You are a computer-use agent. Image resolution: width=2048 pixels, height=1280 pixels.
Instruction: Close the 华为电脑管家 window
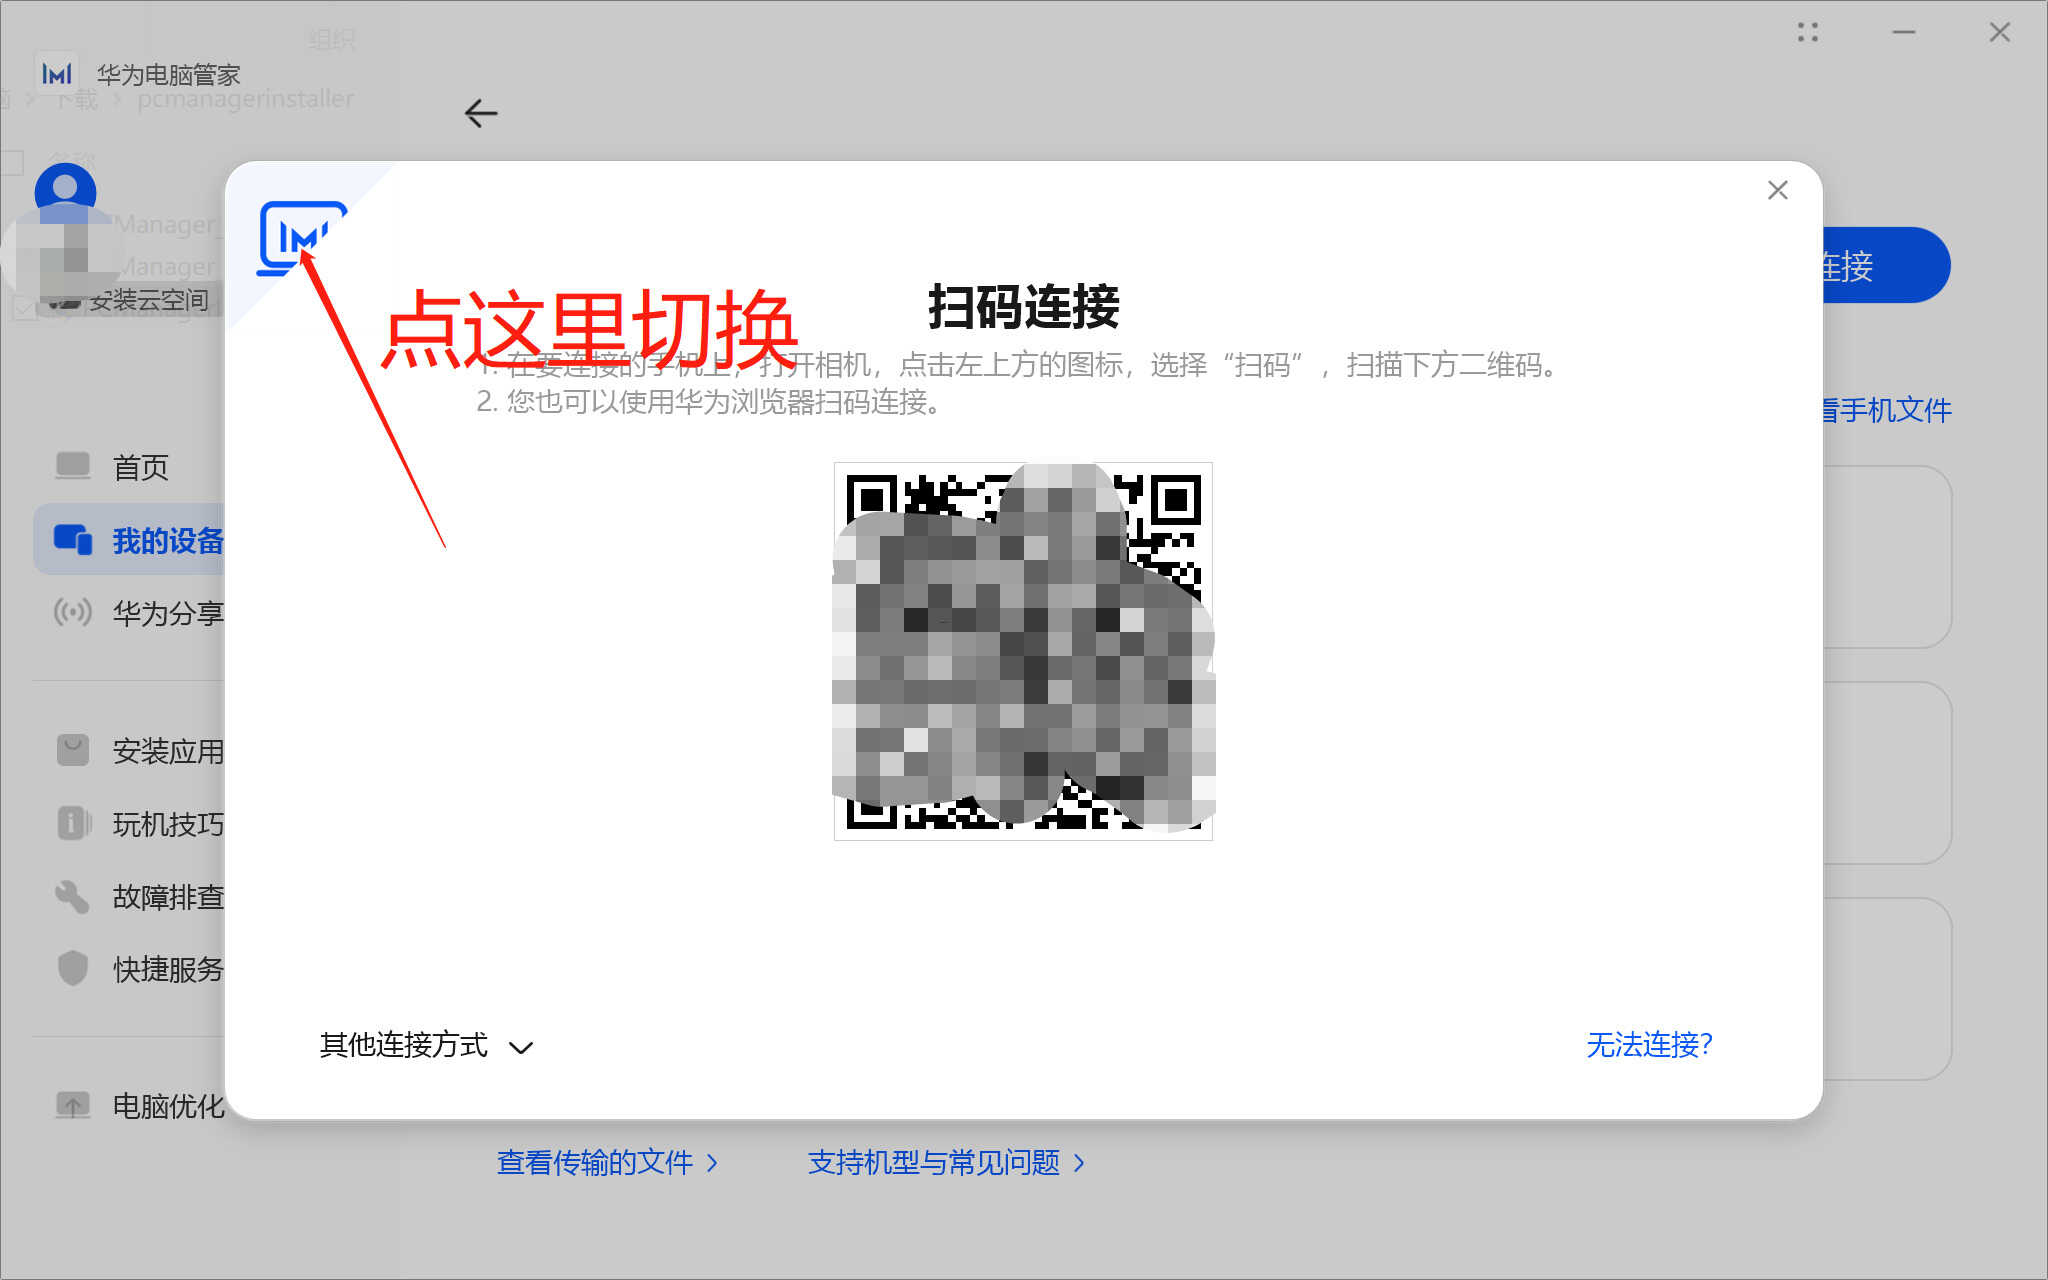[1999, 32]
